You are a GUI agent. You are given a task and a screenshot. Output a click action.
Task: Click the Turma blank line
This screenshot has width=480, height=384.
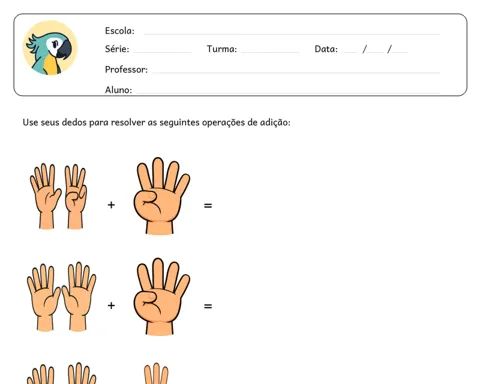(x=270, y=52)
